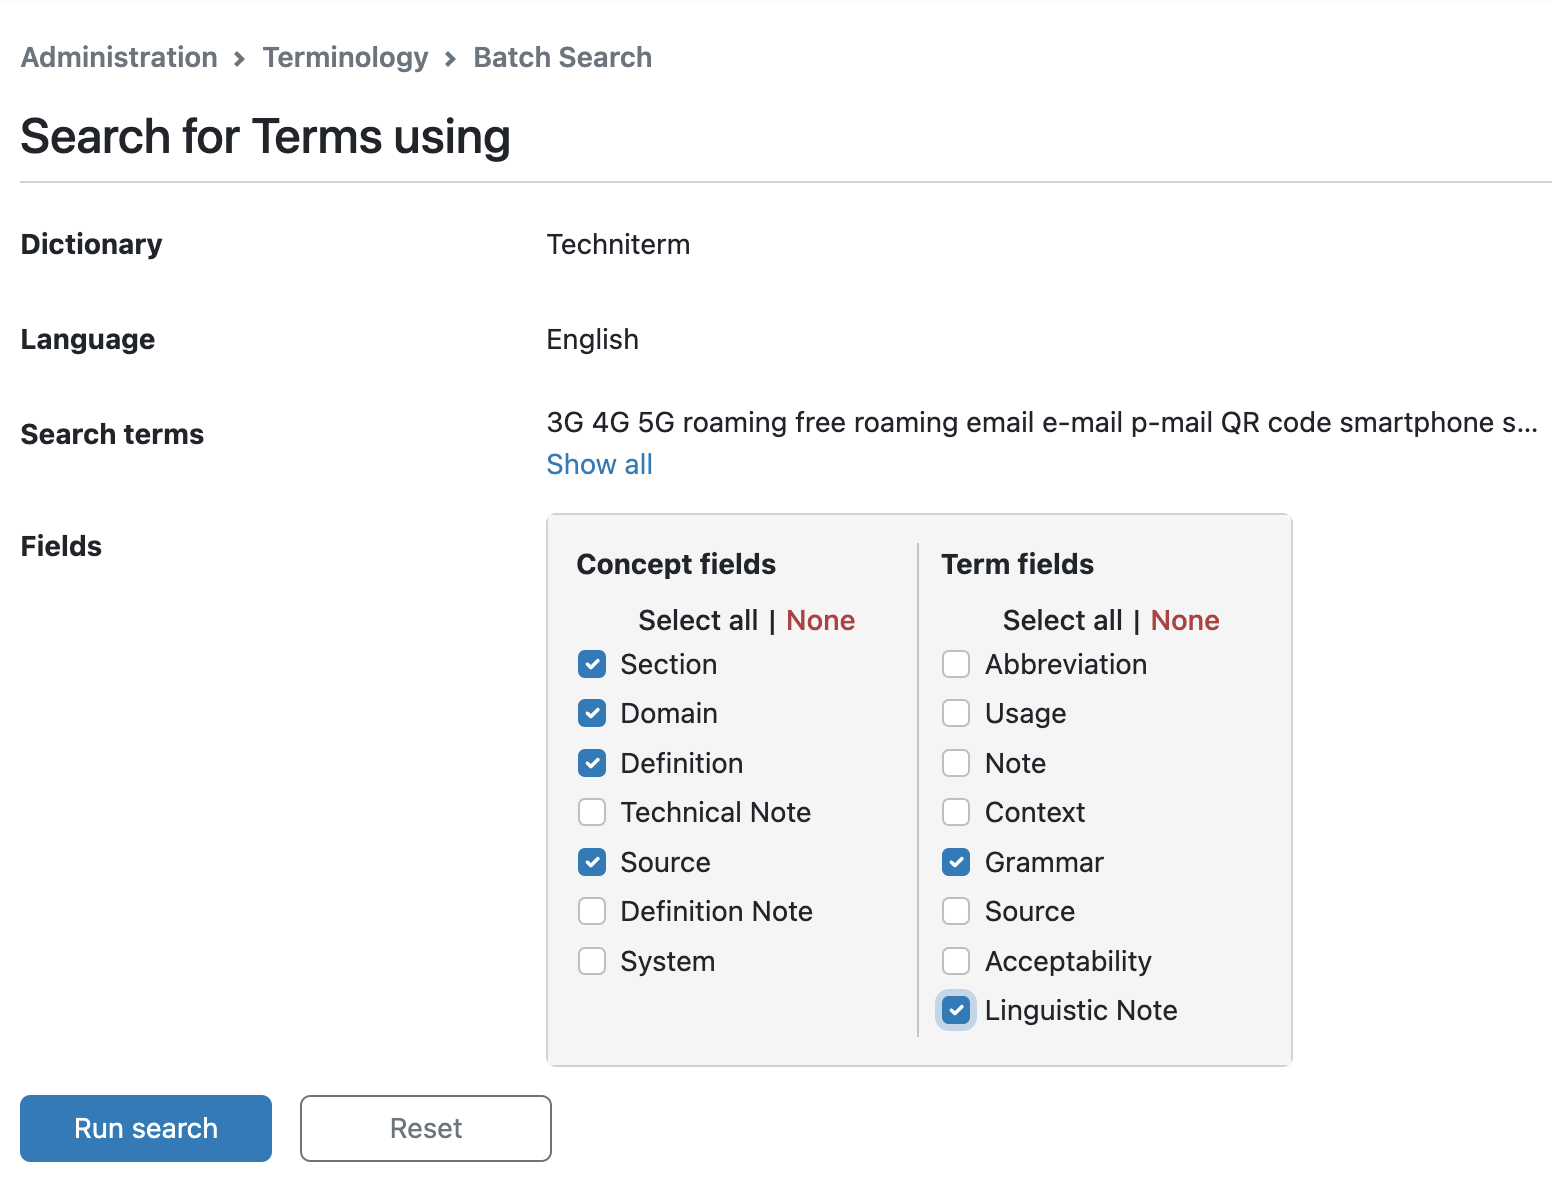This screenshot has height=1188, width=1552.
Task: Show all search terms
Action: coord(600,464)
